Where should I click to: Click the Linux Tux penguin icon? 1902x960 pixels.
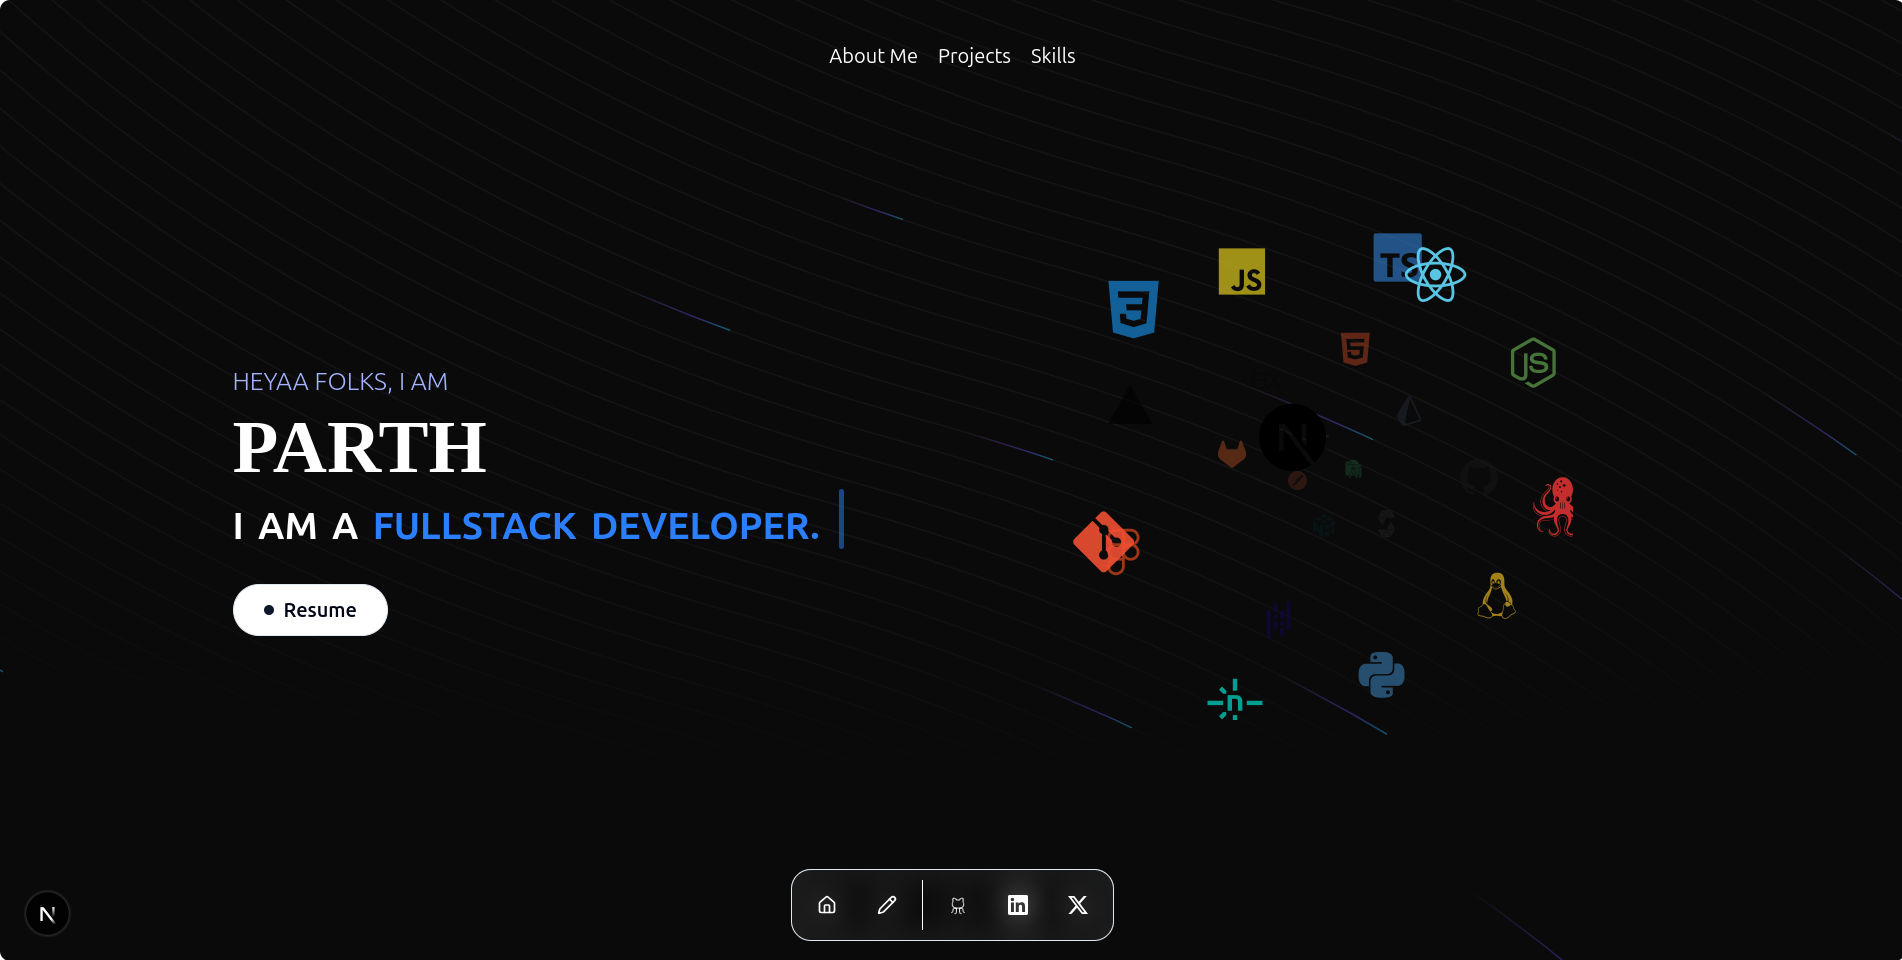pyautogui.click(x=1497, y=596)
